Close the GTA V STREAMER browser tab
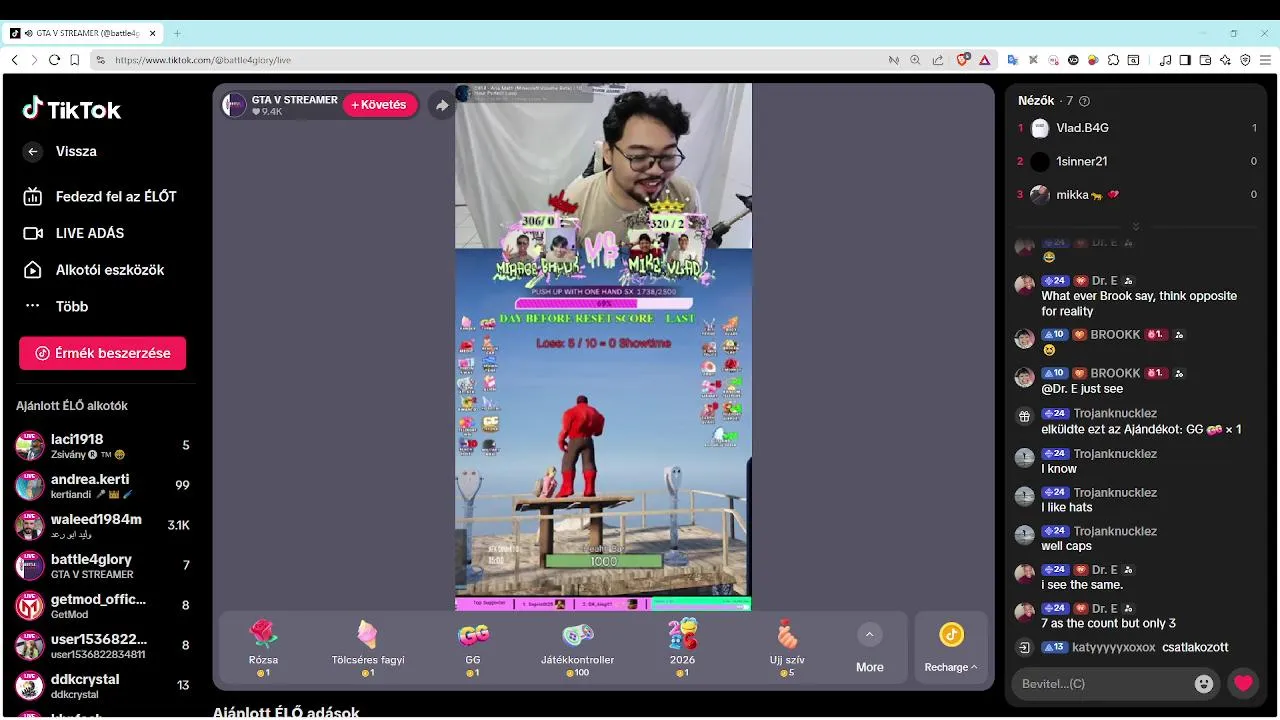1280x720 pixels. pos(153,33)
